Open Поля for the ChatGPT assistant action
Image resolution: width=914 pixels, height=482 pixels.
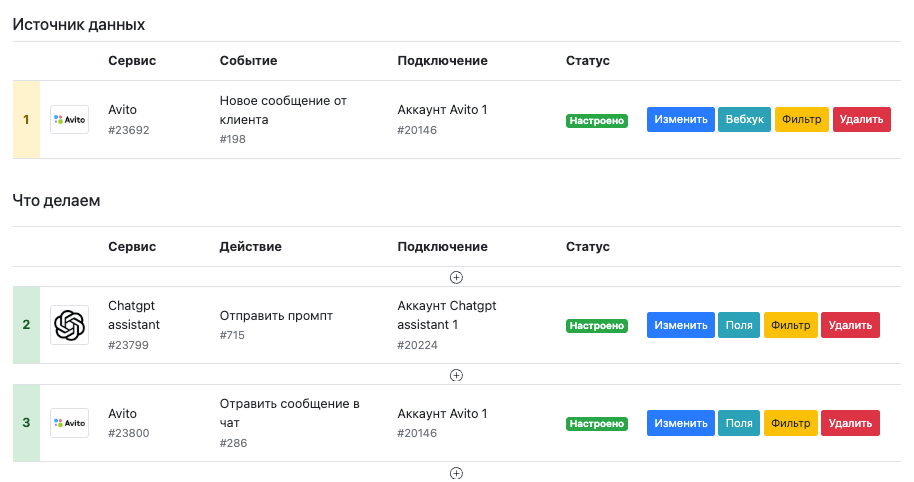pyautogui.click(x=739, y=325)
